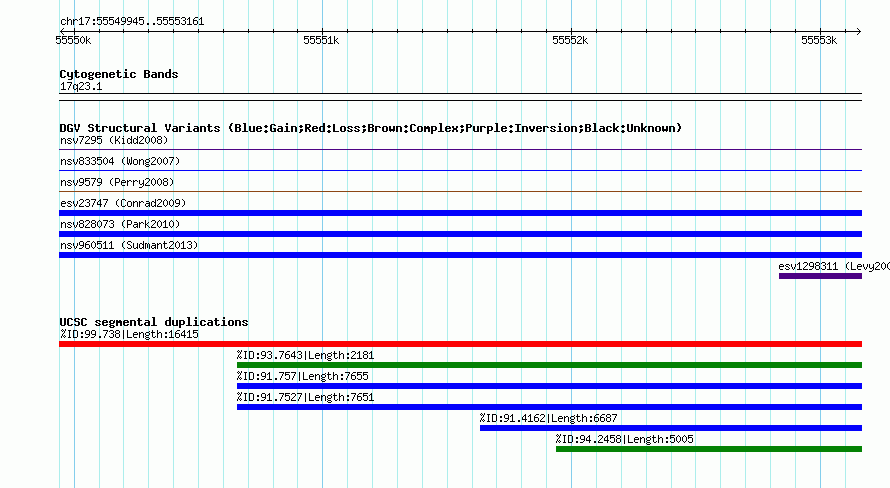
Task: Click the %ID:91.7527|Length:7651 label
Action: 305,397
